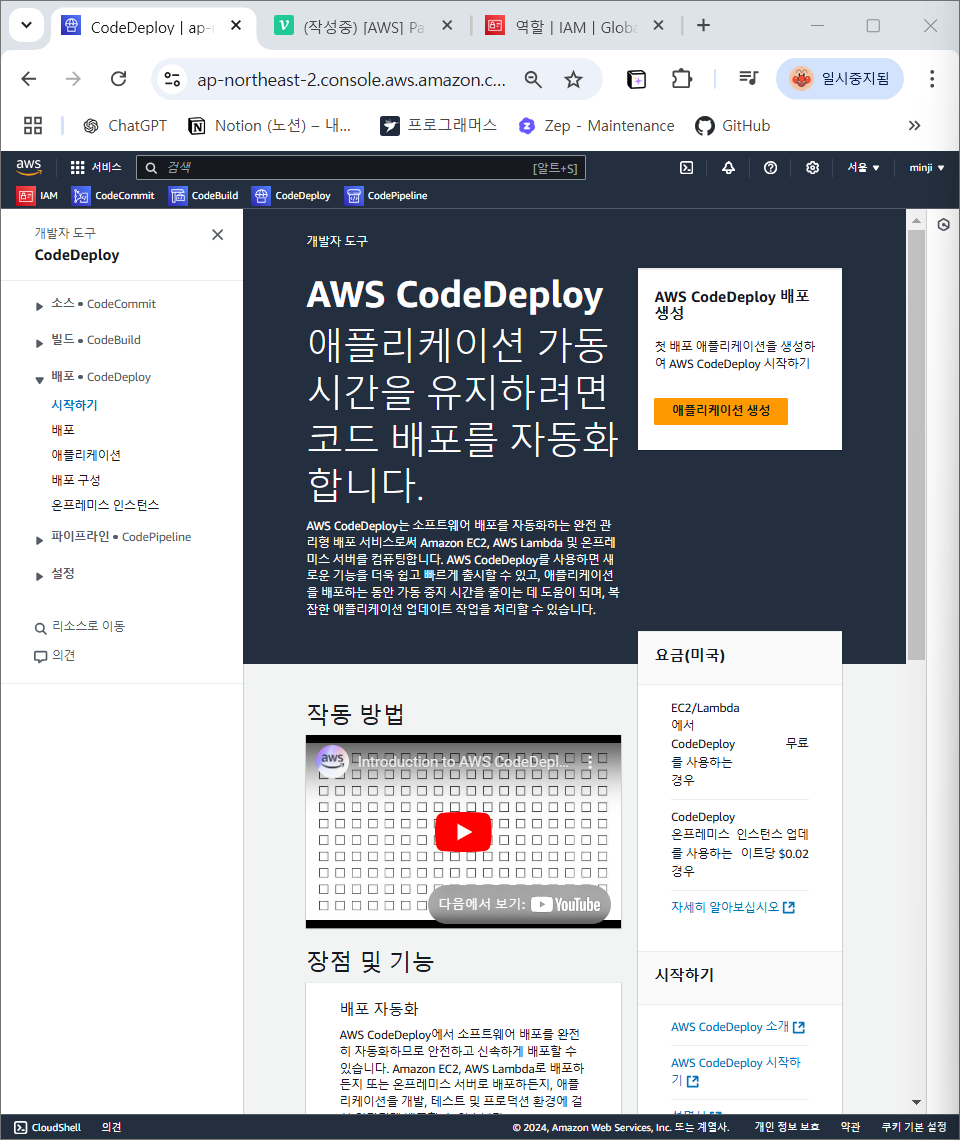Screen dimensions: 960x1140
Task: Open the tab search dropdown arrow
Action: (26, 25)
